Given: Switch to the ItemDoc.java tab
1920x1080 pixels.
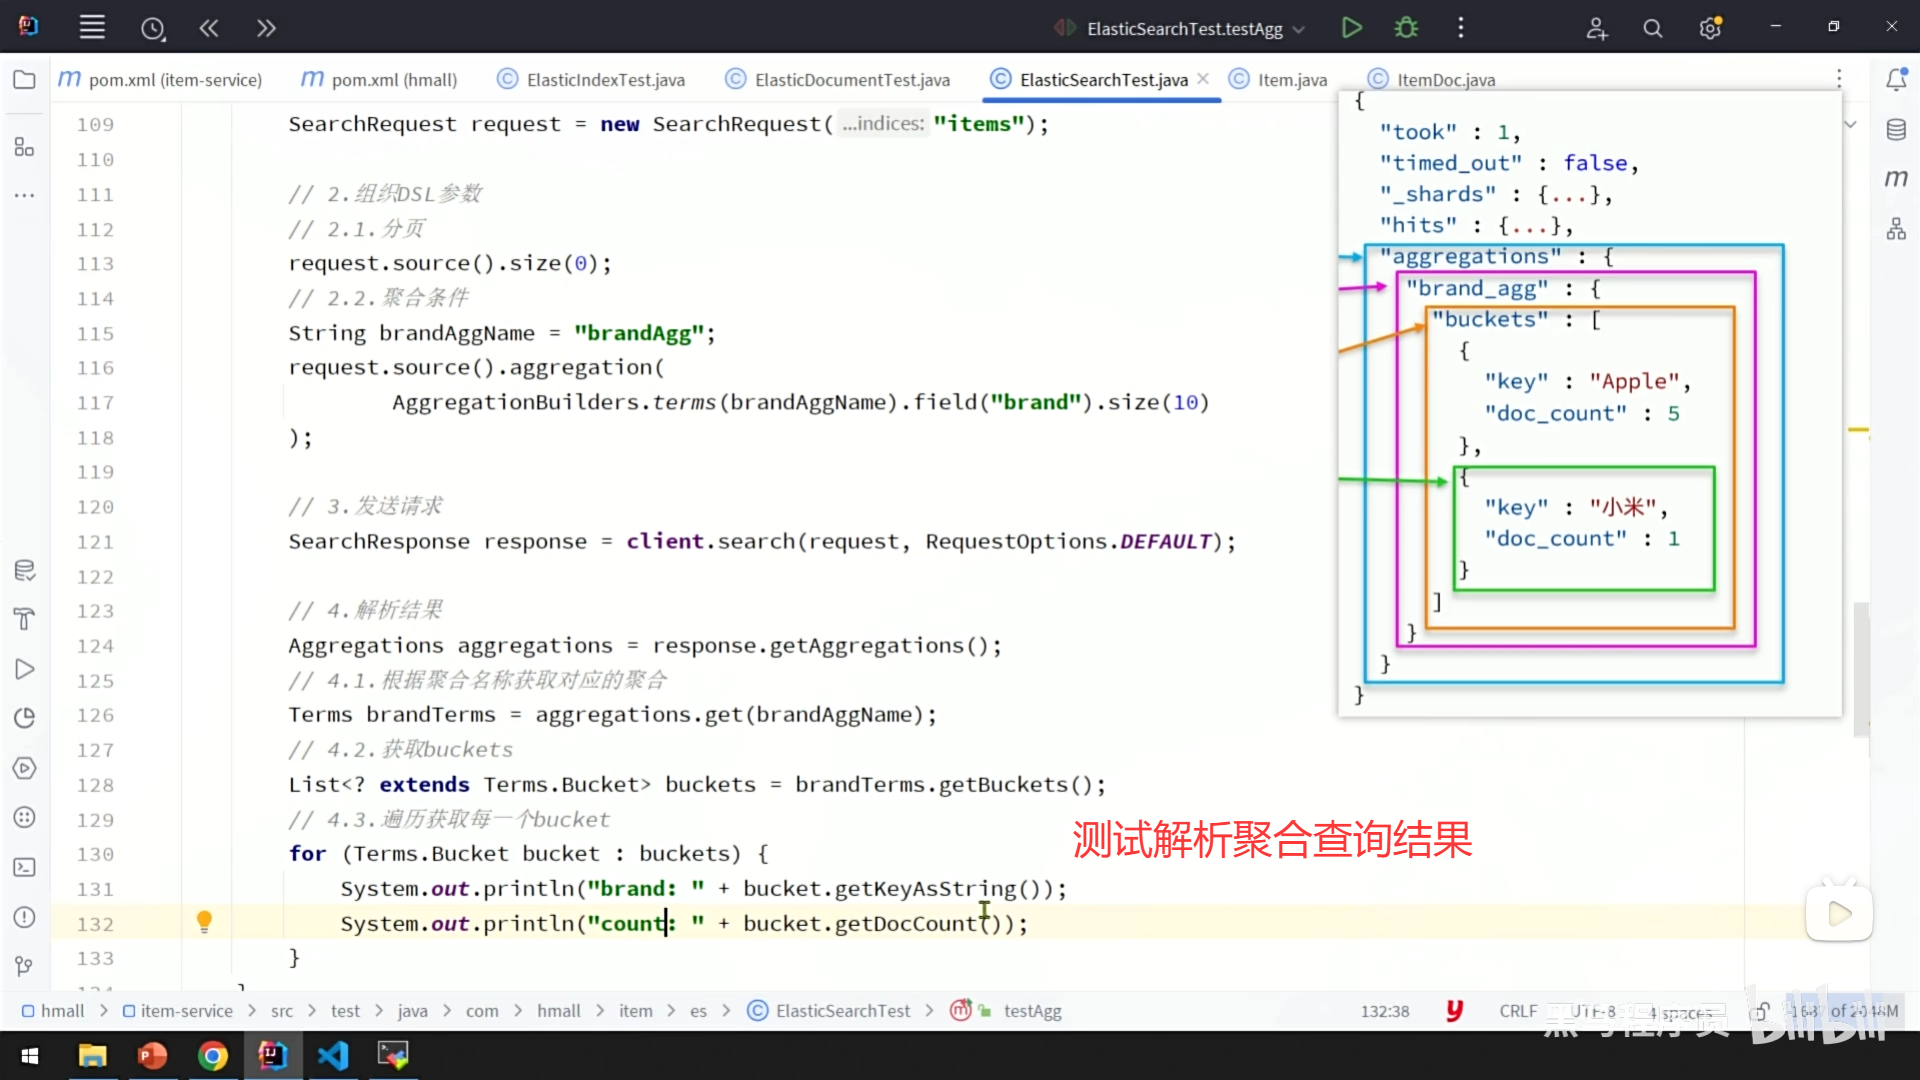Looking at the screenshot, I should tap(1445, 80).
